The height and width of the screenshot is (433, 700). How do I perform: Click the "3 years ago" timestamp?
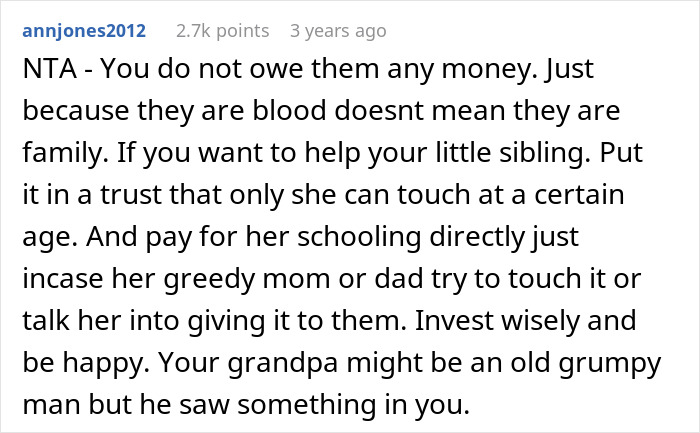pos(337,31)
